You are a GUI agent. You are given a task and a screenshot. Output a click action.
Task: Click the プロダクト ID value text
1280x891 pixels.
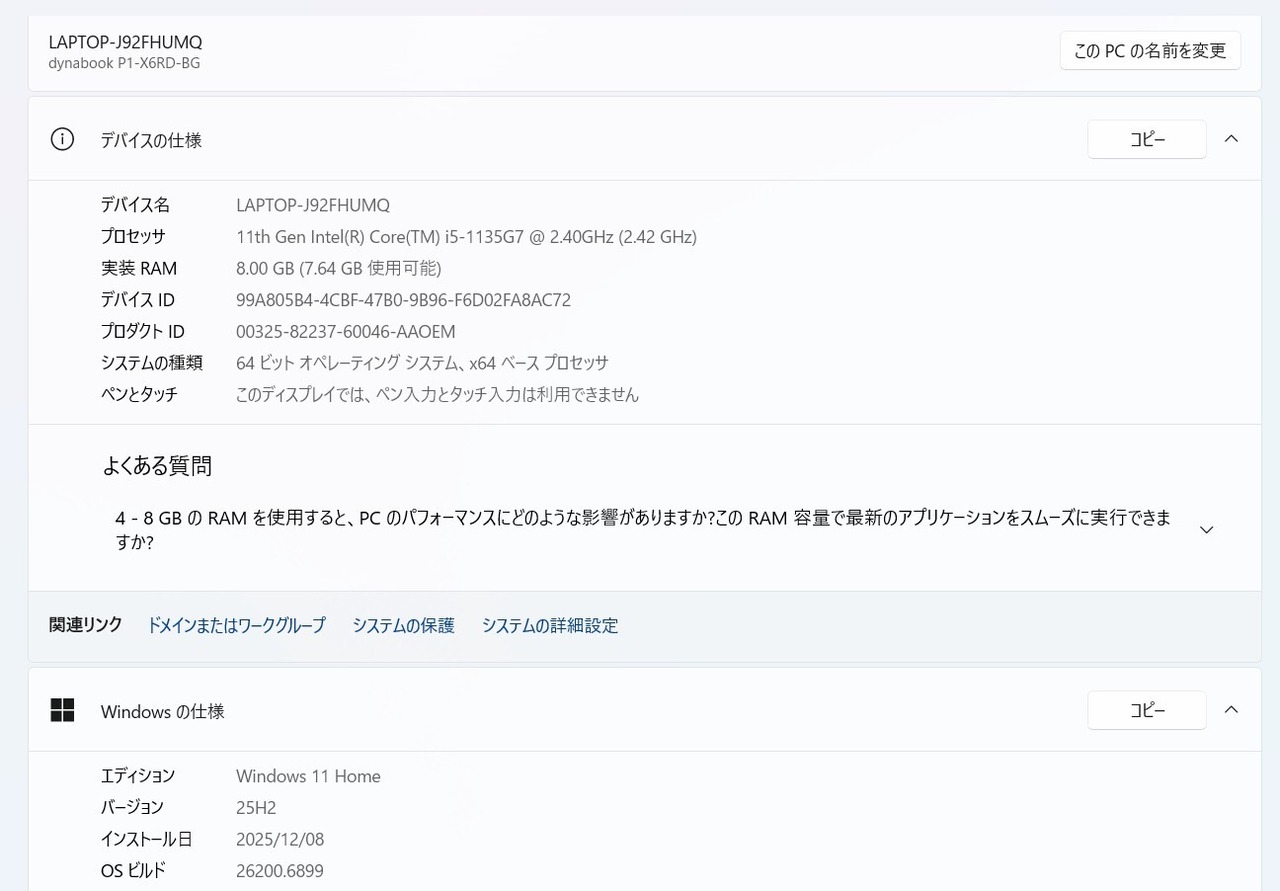345,331
